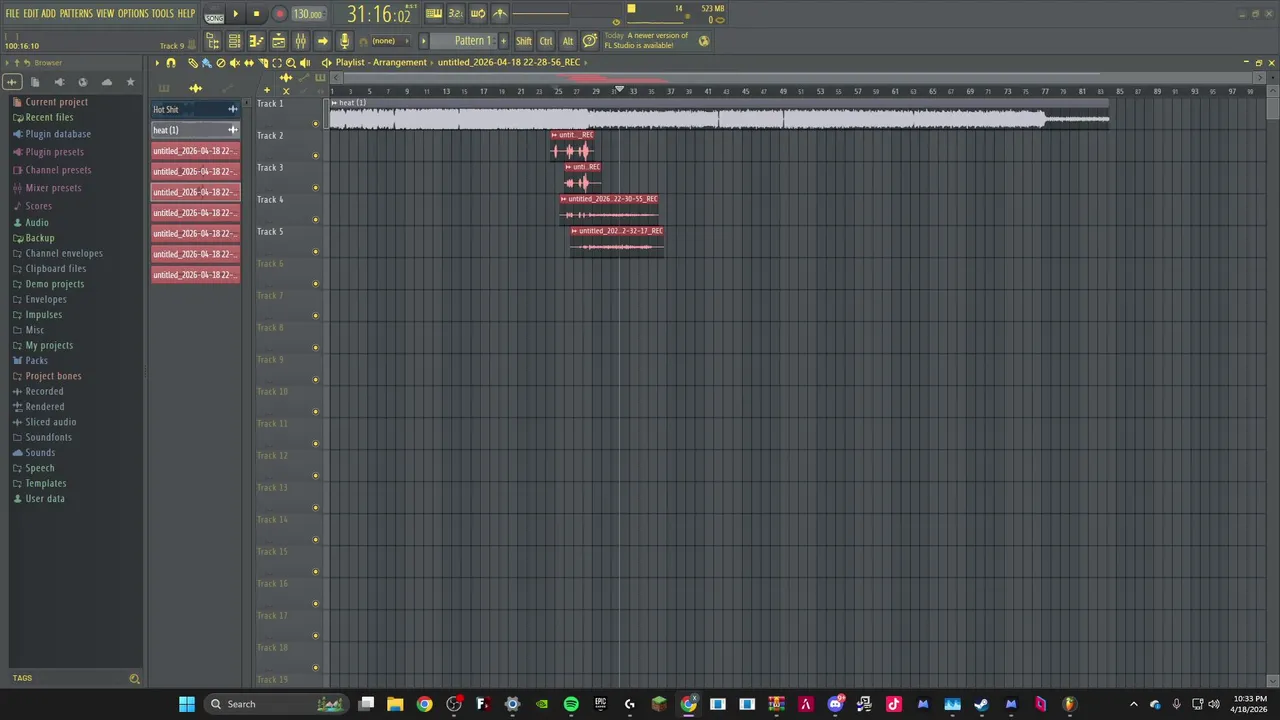
Task: Open the mixer view button
Action: (300, 41)
